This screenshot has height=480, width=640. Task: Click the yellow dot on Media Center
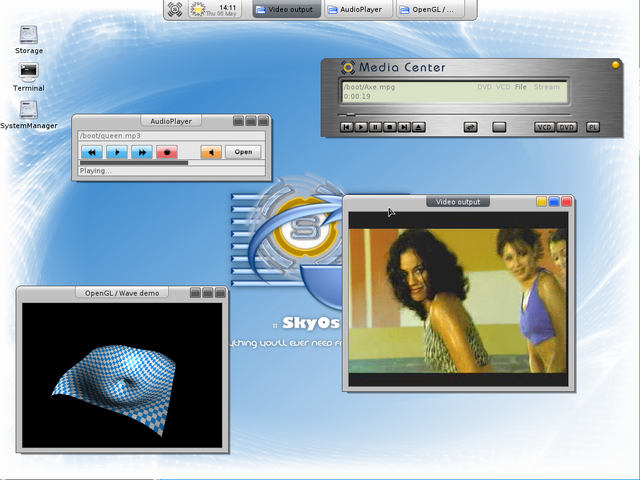point(615,64)
